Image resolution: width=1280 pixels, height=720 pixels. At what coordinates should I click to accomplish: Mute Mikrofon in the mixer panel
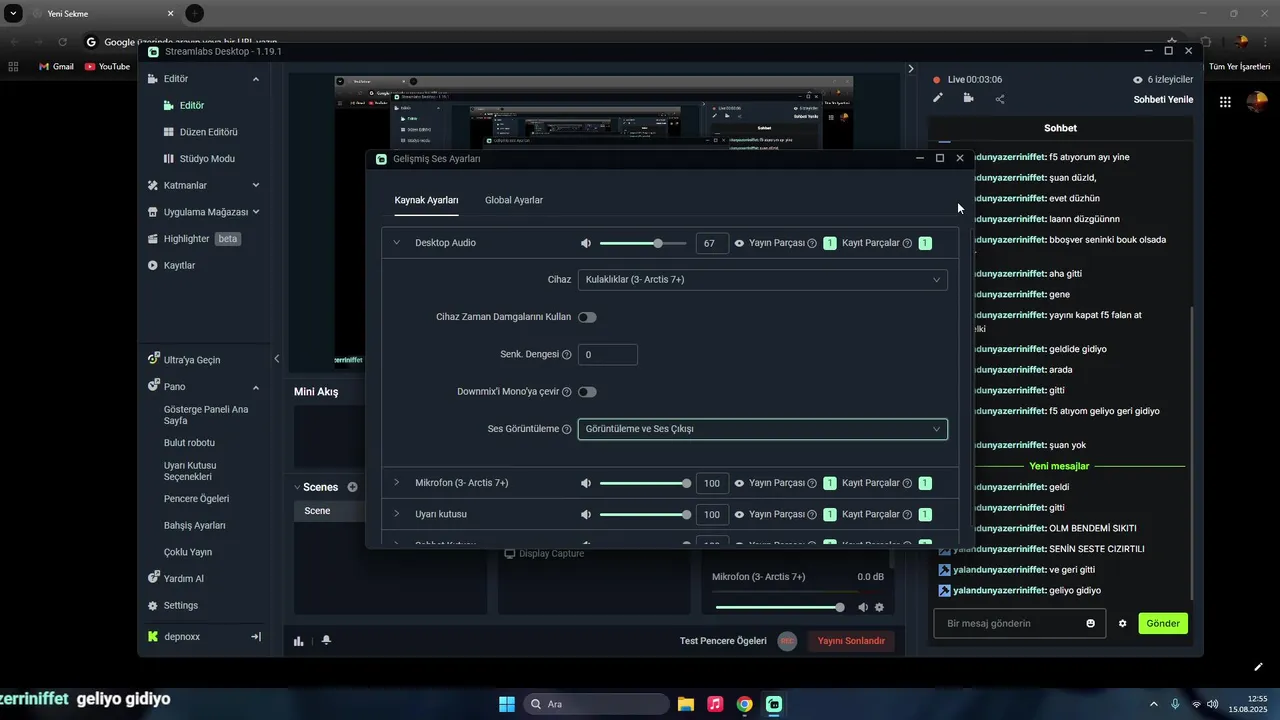[862, 607]
